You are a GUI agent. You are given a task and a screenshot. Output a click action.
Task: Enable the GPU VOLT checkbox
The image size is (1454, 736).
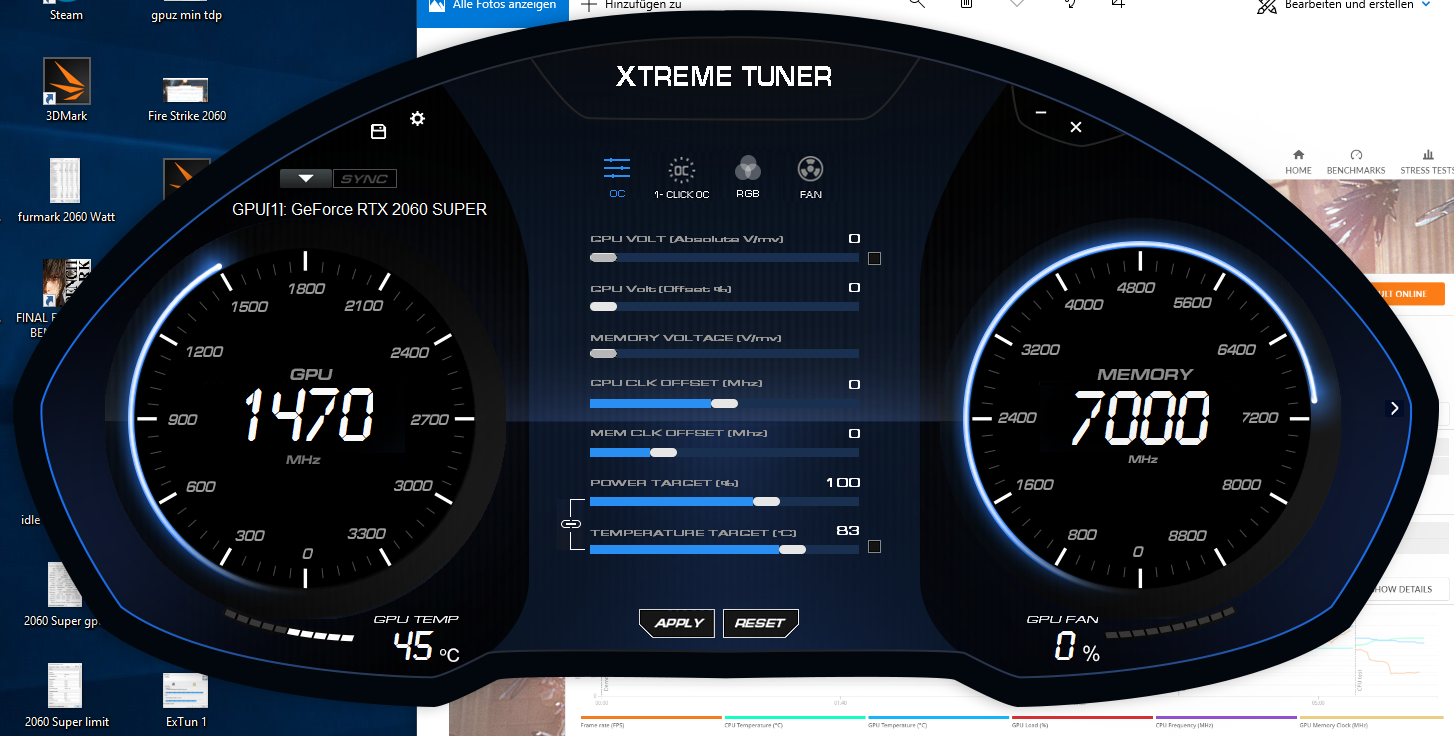(x=875, y=259)
